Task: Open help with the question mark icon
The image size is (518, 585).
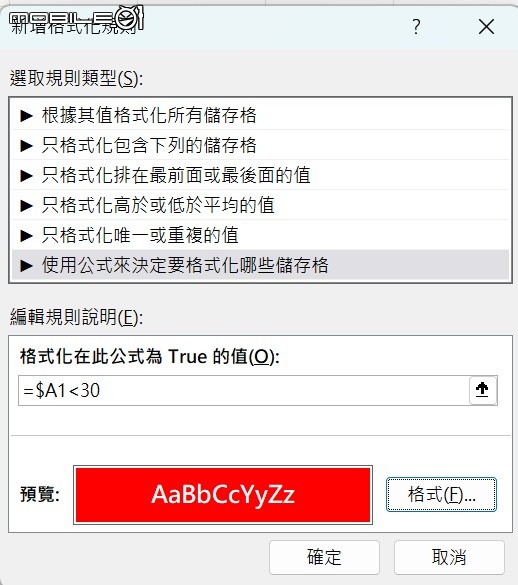Action: [416, 27]
